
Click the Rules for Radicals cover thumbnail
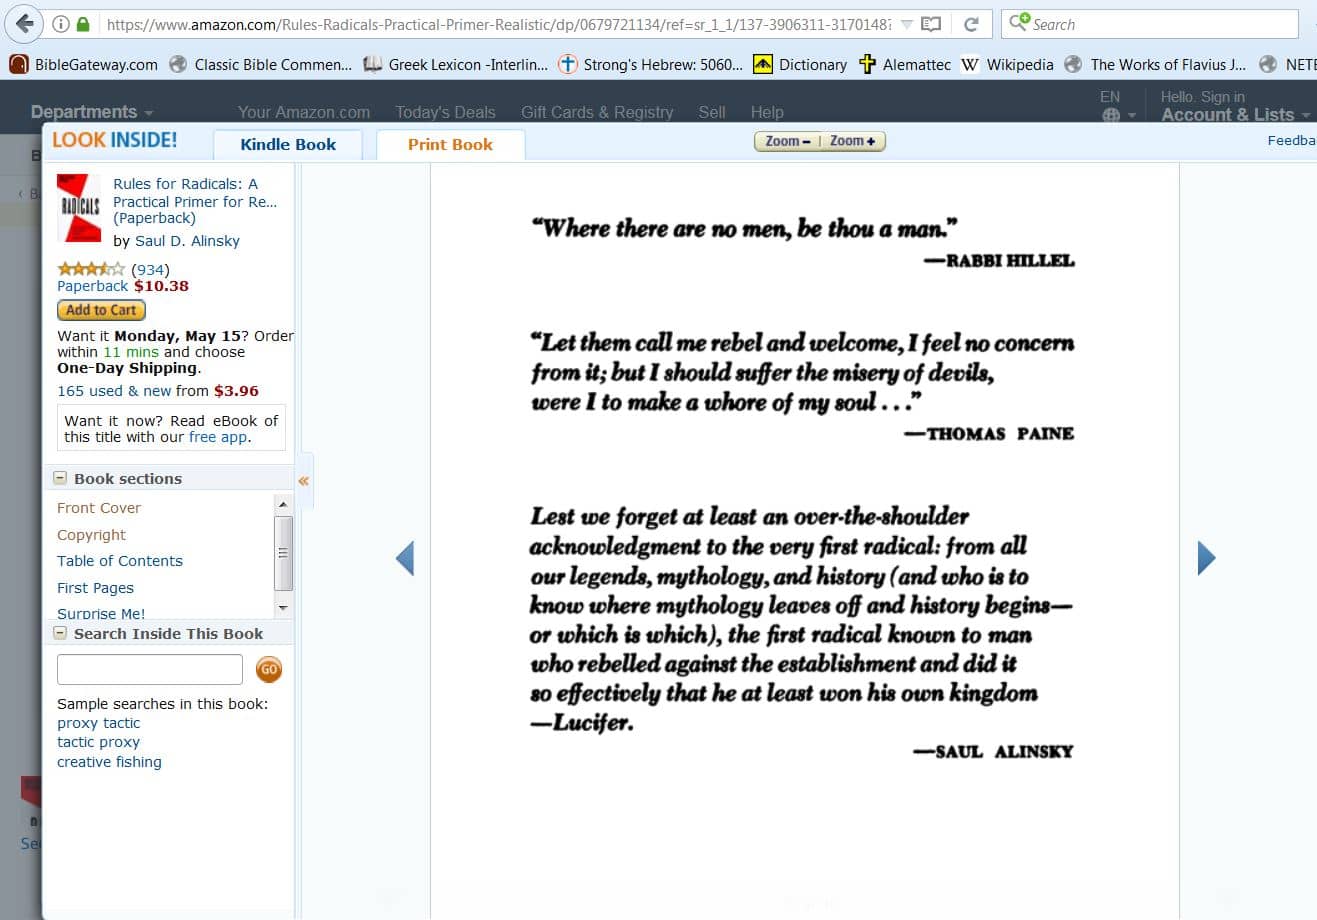click(79, 208)
